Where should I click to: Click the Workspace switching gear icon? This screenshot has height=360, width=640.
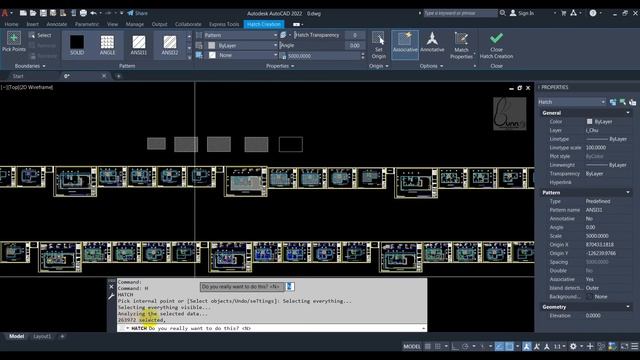(573, 347)
